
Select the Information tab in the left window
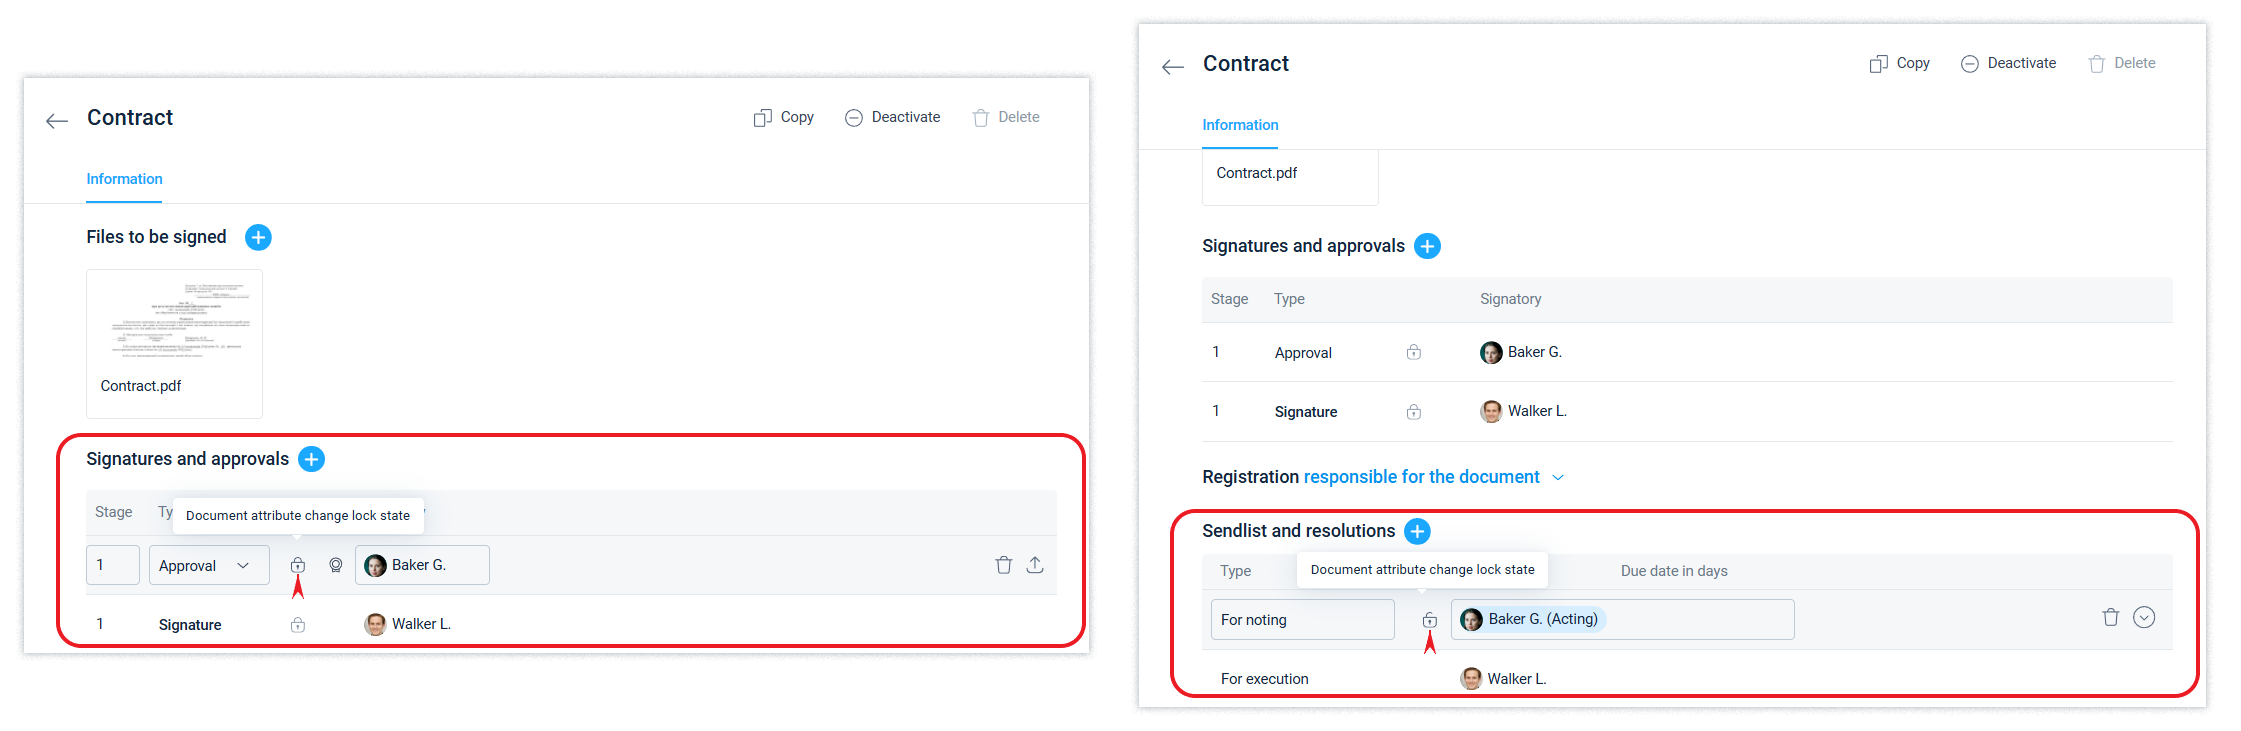(124, 179)
